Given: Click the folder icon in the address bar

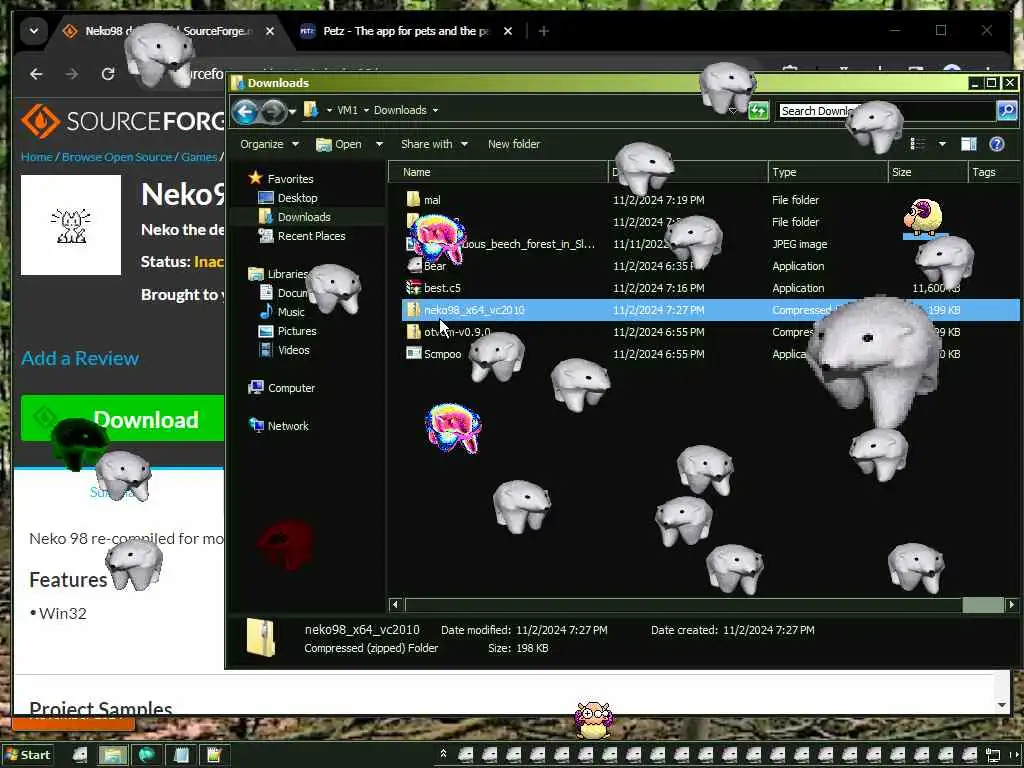Looking at the screenshot, I should pyautogui.click(x=311, y=110).
